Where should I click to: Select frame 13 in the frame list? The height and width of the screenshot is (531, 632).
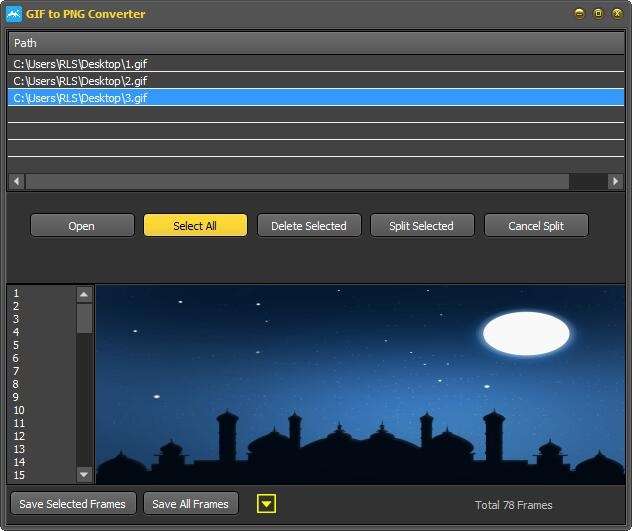coord(42,449)
